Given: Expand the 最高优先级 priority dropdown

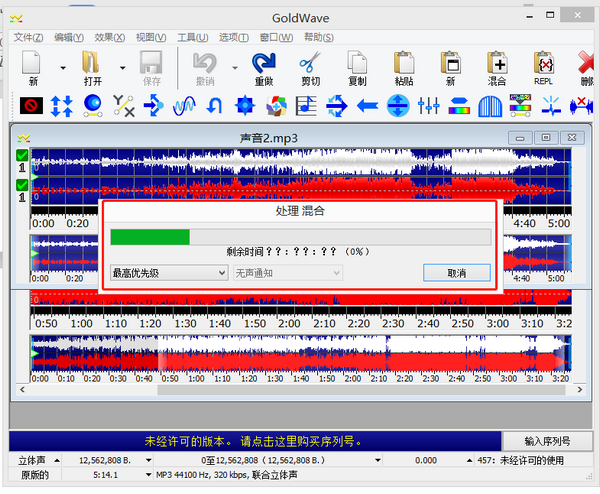Looking at the screenshot, I should pyautogui.click(x=169, y=272).
